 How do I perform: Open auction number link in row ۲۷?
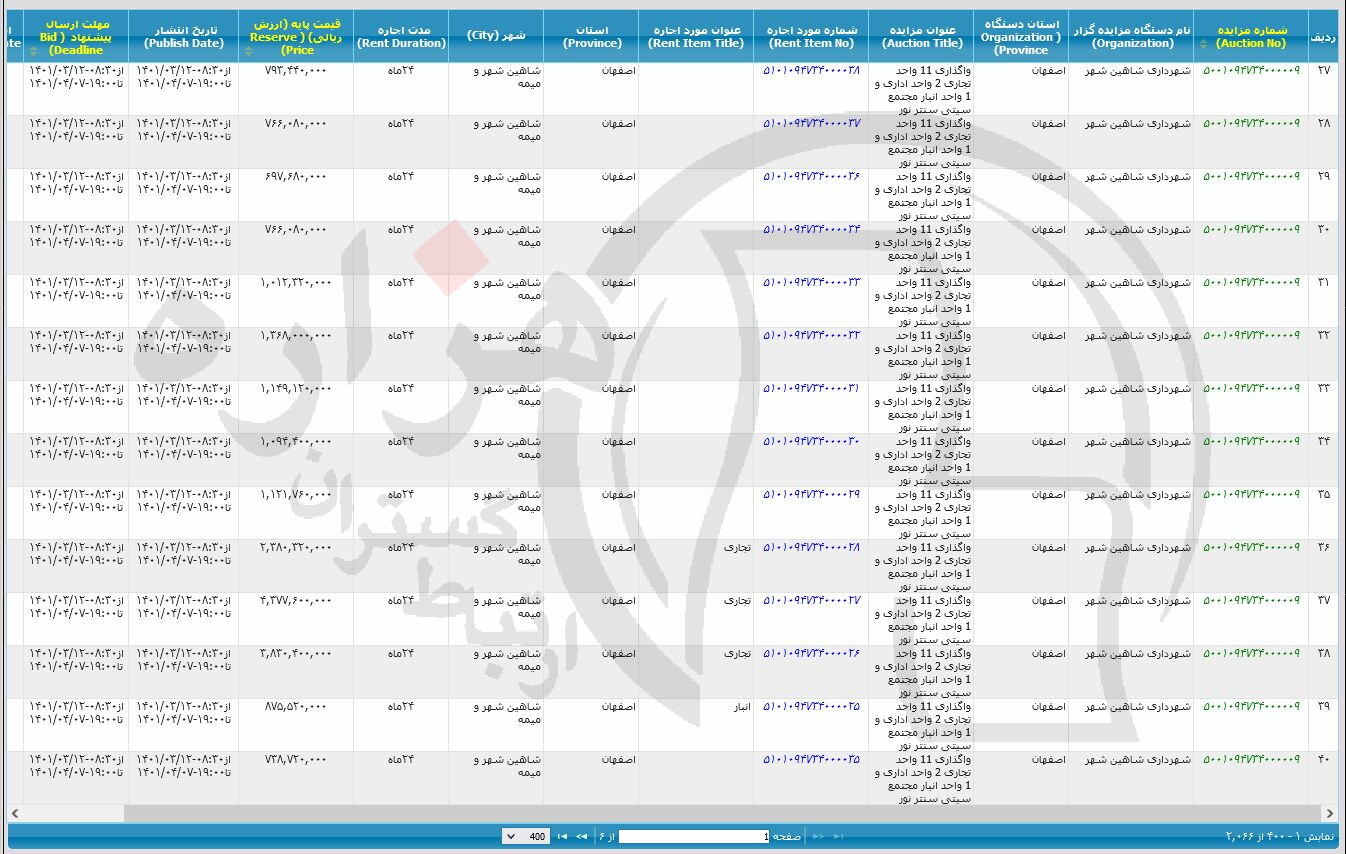[1250, 70]
